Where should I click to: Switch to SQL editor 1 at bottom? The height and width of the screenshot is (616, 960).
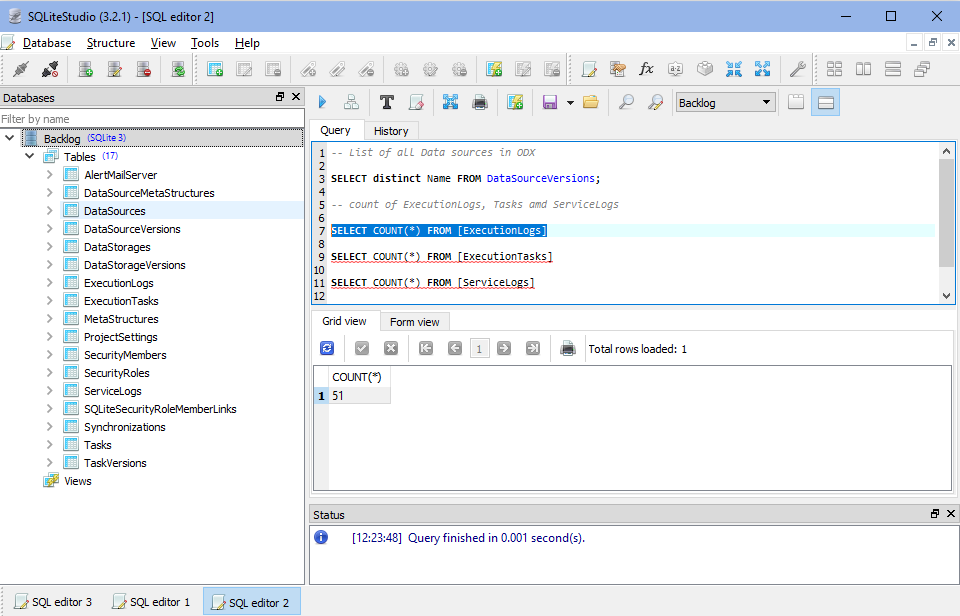tap(150, 602)
